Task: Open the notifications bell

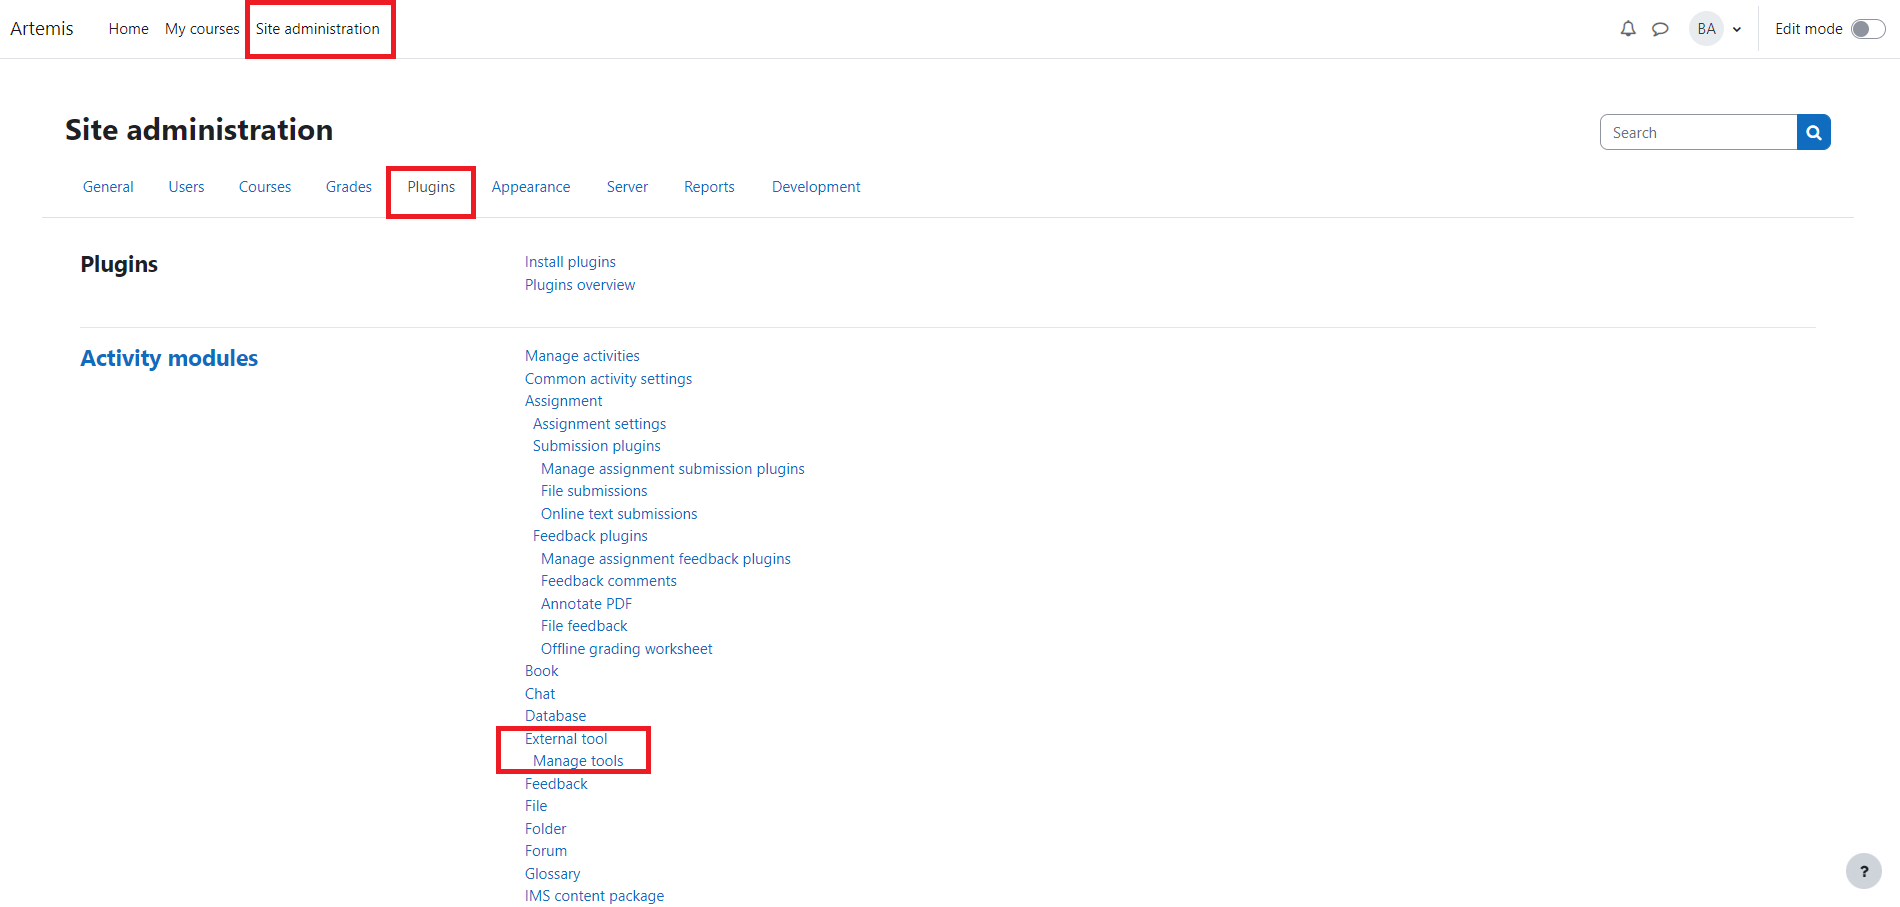Action: click(x=1628, y=29)
